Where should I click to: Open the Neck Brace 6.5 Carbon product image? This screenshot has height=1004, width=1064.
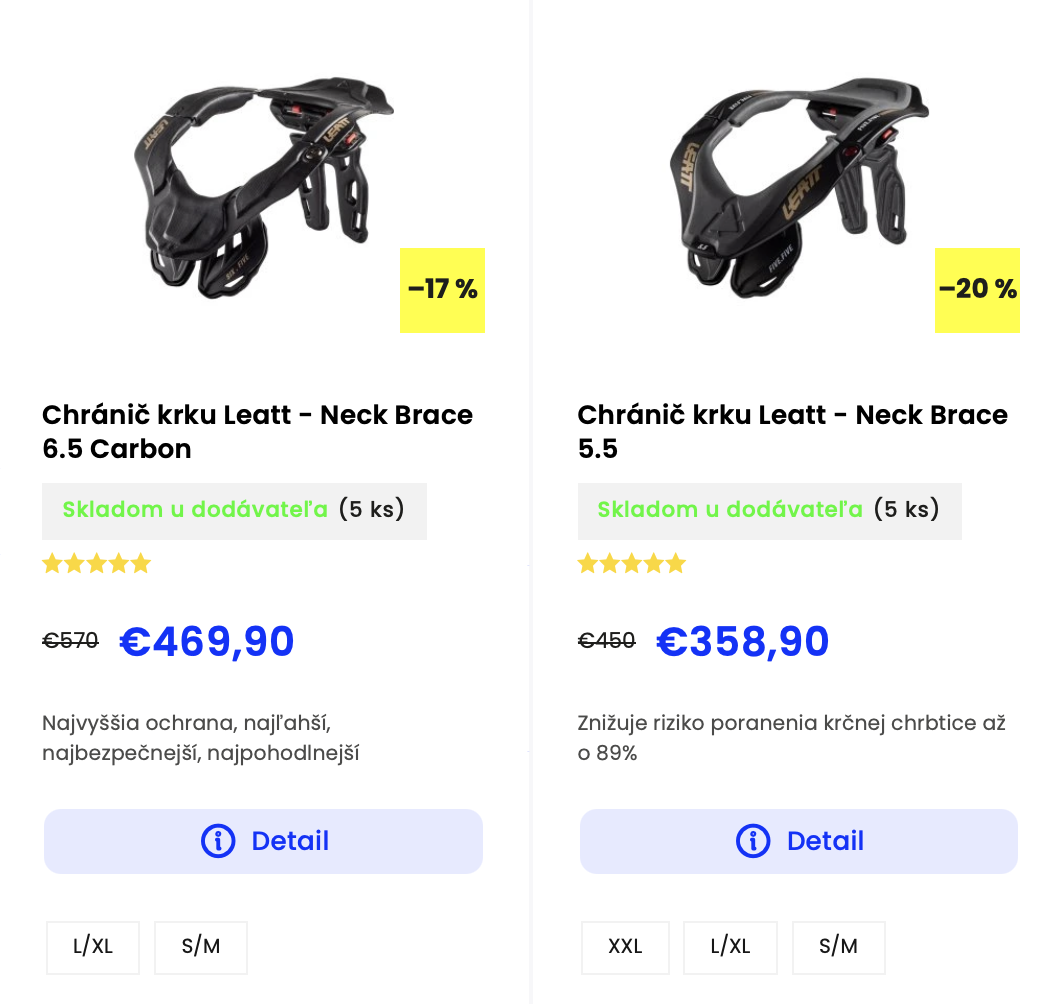coord(263,189)
